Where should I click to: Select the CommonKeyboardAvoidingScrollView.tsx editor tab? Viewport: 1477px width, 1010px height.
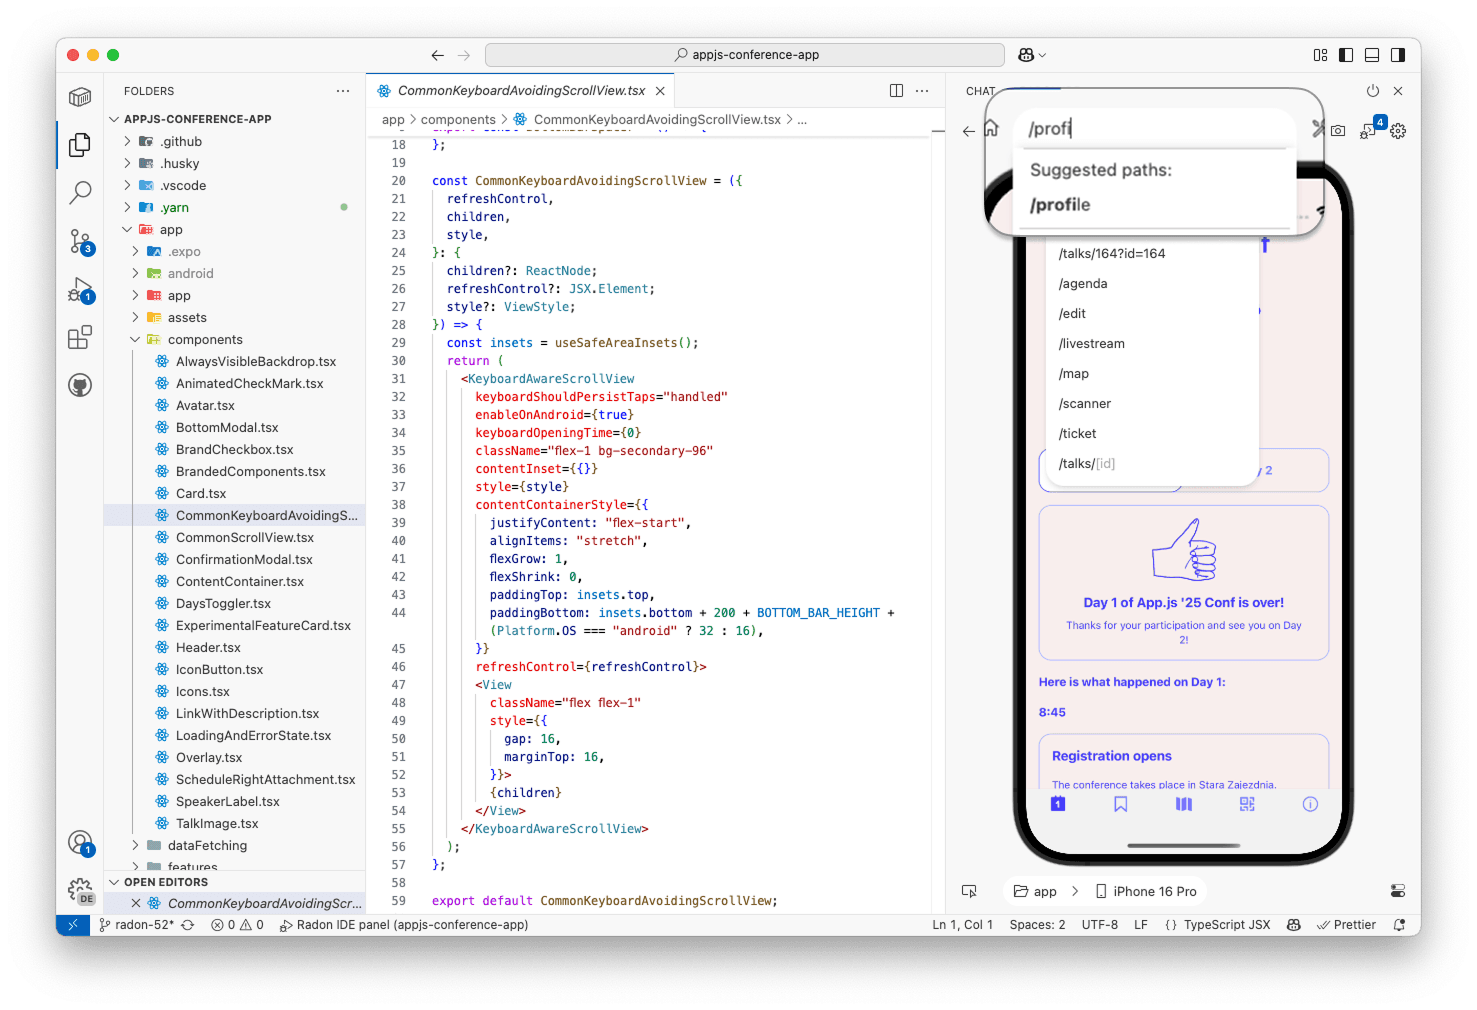click(x=521, y=91)
